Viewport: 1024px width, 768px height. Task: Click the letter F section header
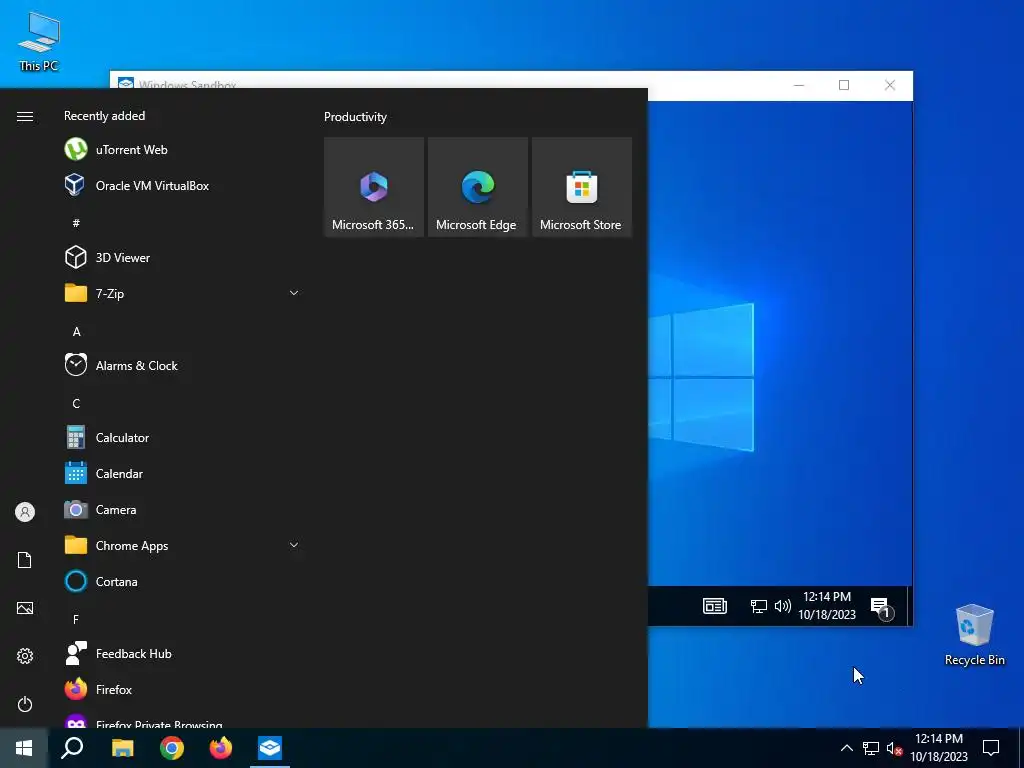click(76, 619)
